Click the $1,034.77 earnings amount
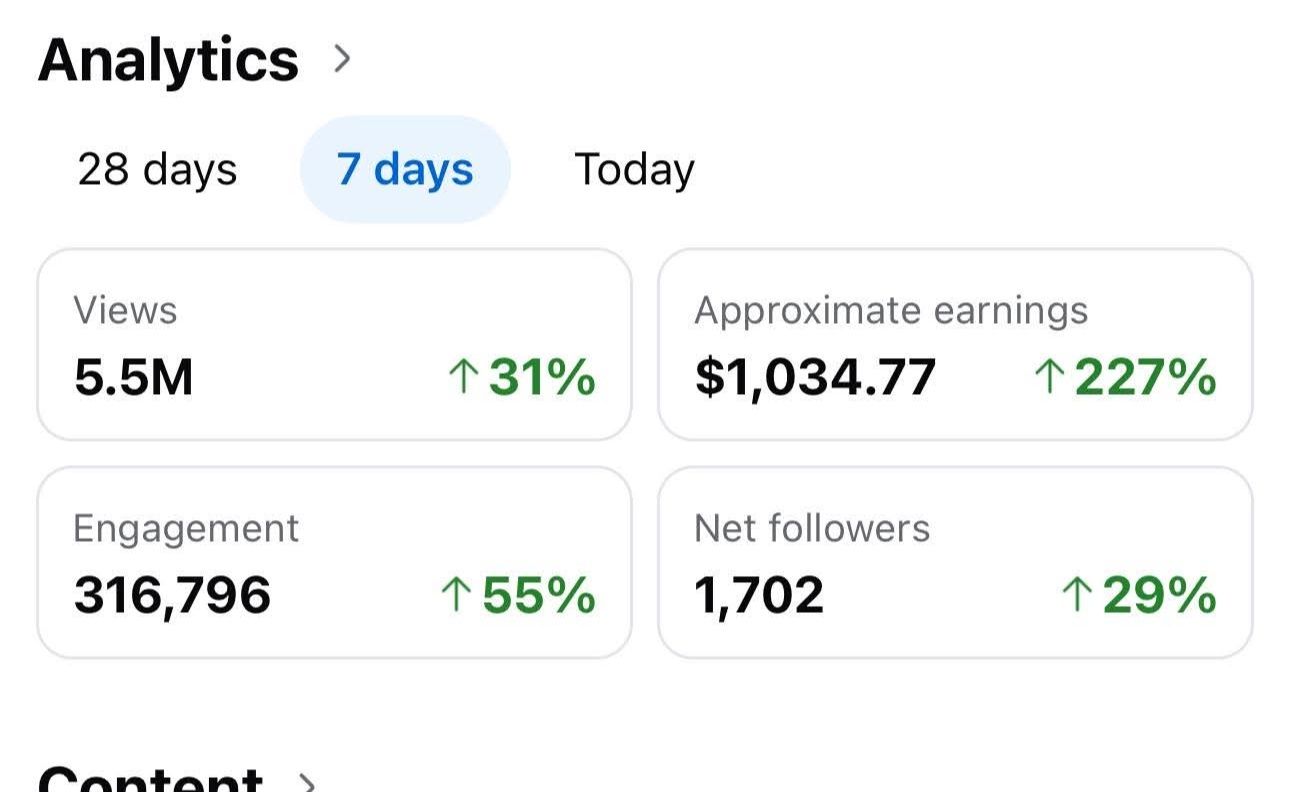Screen dimensions: 1290x792 [x=815, y=378]
